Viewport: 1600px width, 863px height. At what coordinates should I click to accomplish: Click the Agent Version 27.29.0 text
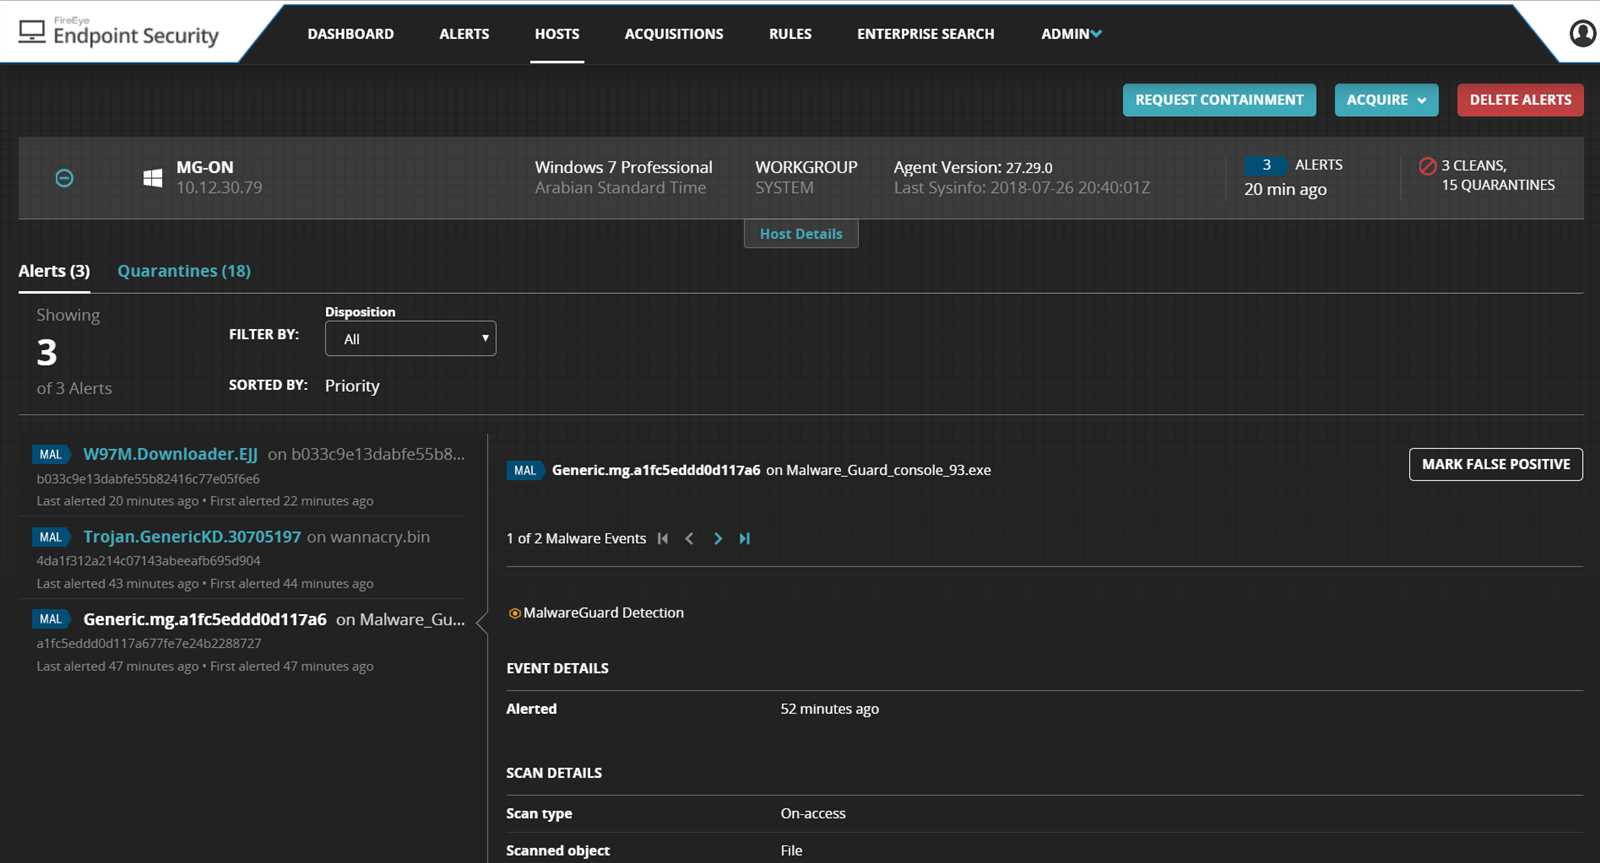click(973, 167)
